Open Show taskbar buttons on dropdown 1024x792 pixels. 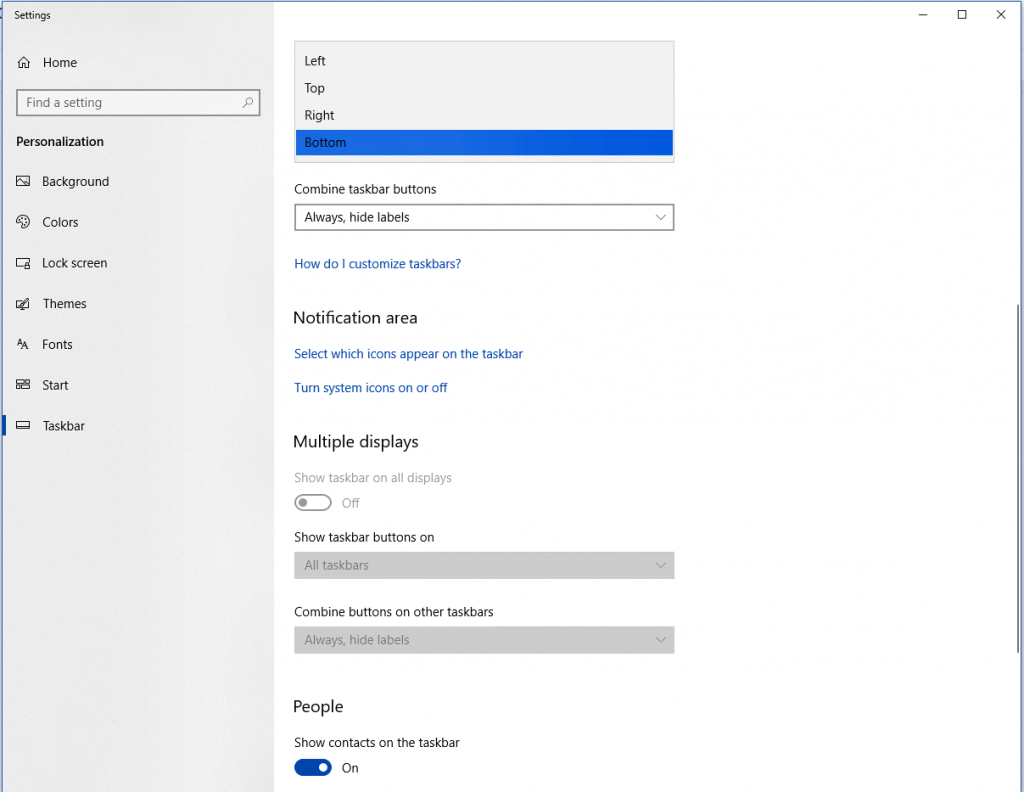tap(484, 565)
